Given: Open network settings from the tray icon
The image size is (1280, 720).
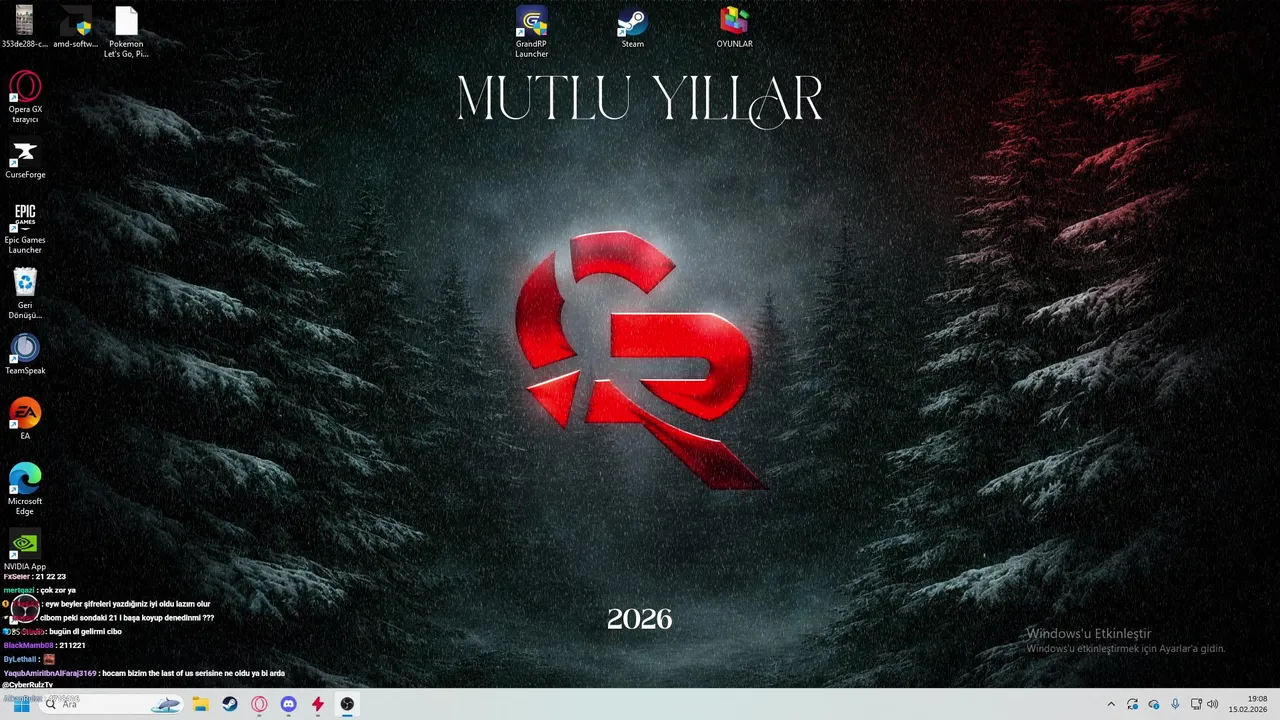Looking at the screenshot, I should (1196, 704).
